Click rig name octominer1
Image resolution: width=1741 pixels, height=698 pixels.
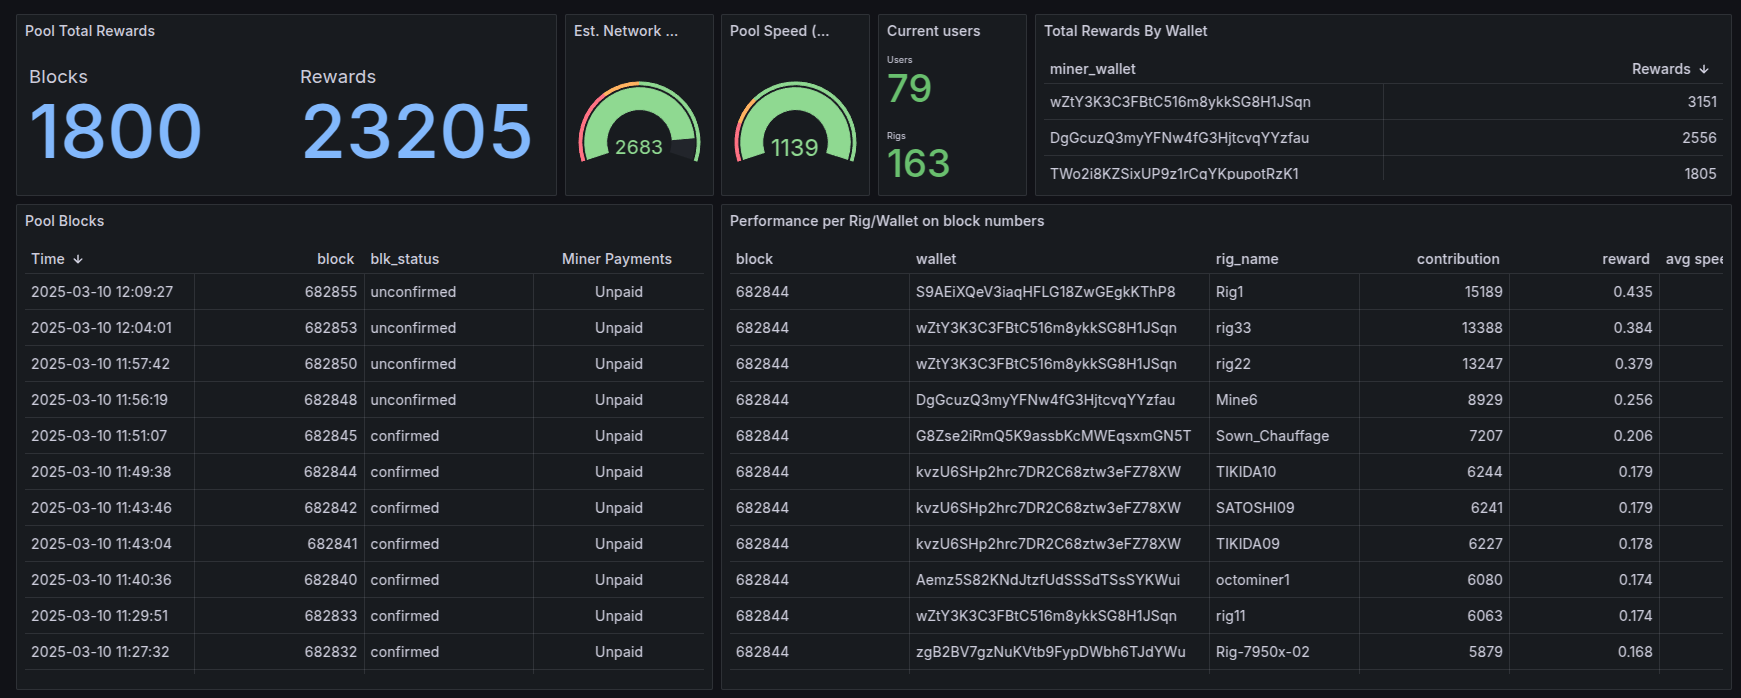click(1253, 580)
